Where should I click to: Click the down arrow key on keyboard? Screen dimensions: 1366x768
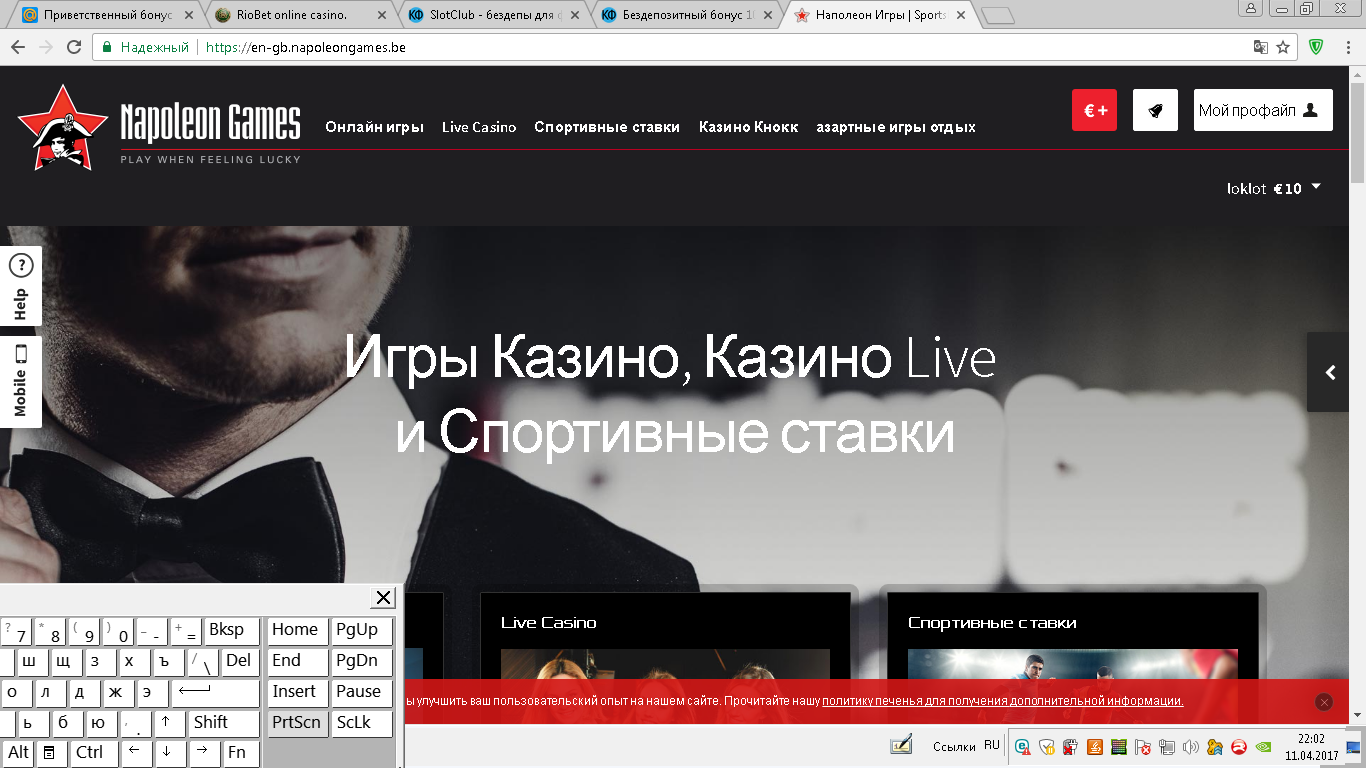(x=170, y=754)
